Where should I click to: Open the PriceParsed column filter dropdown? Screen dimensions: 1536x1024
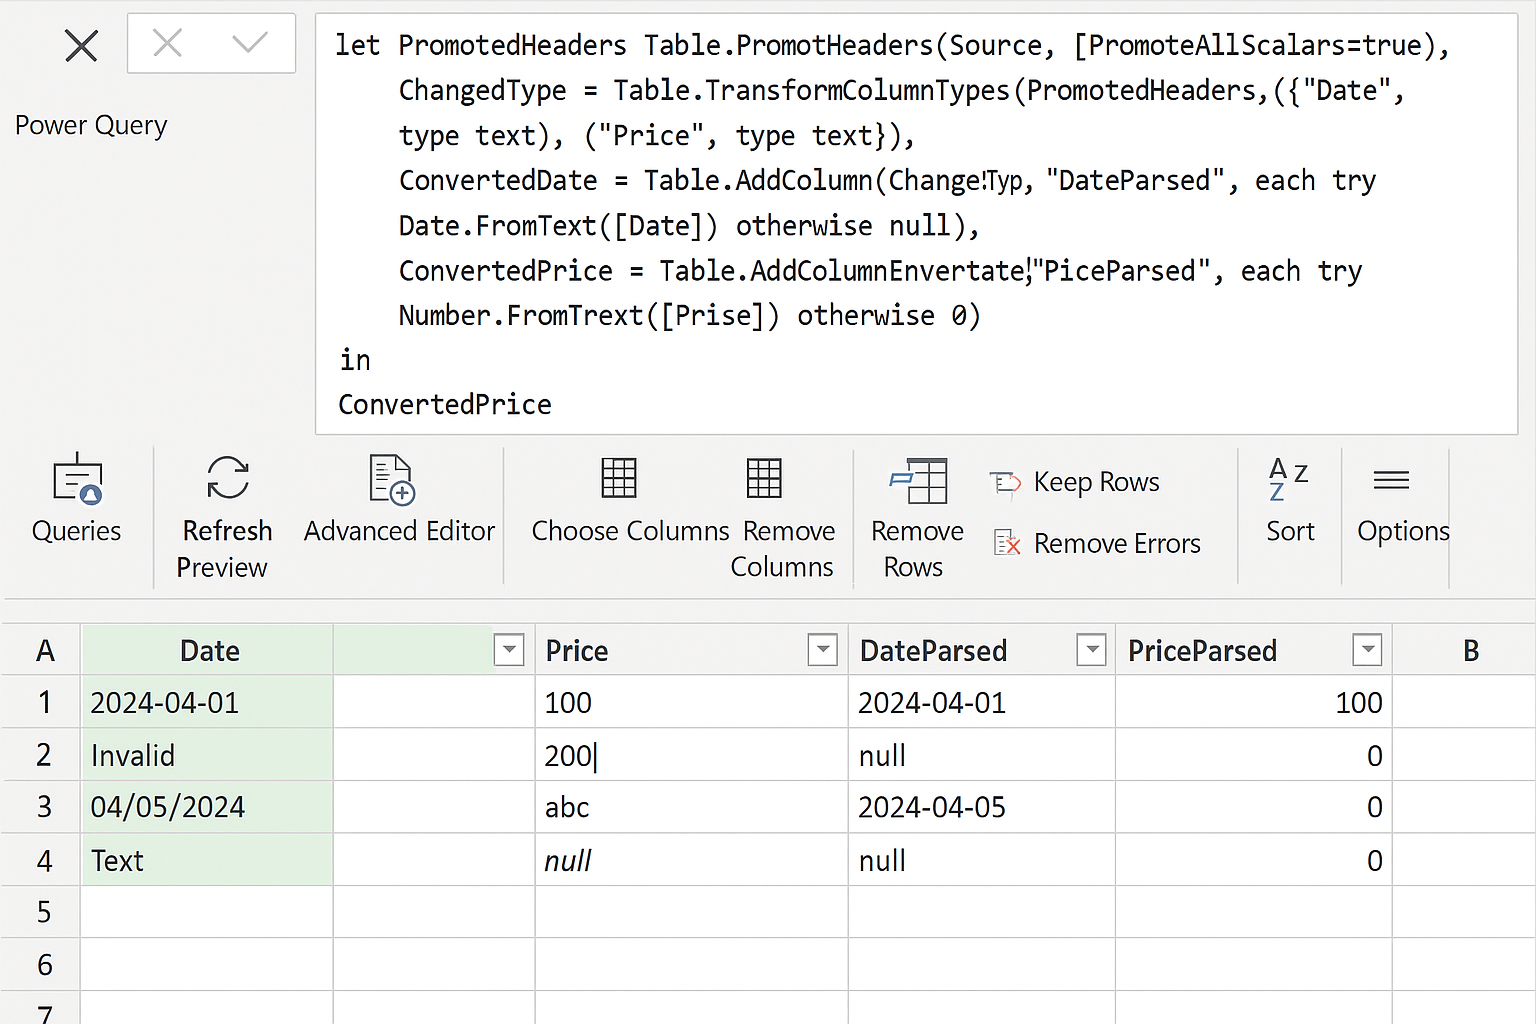(1366, 650)
